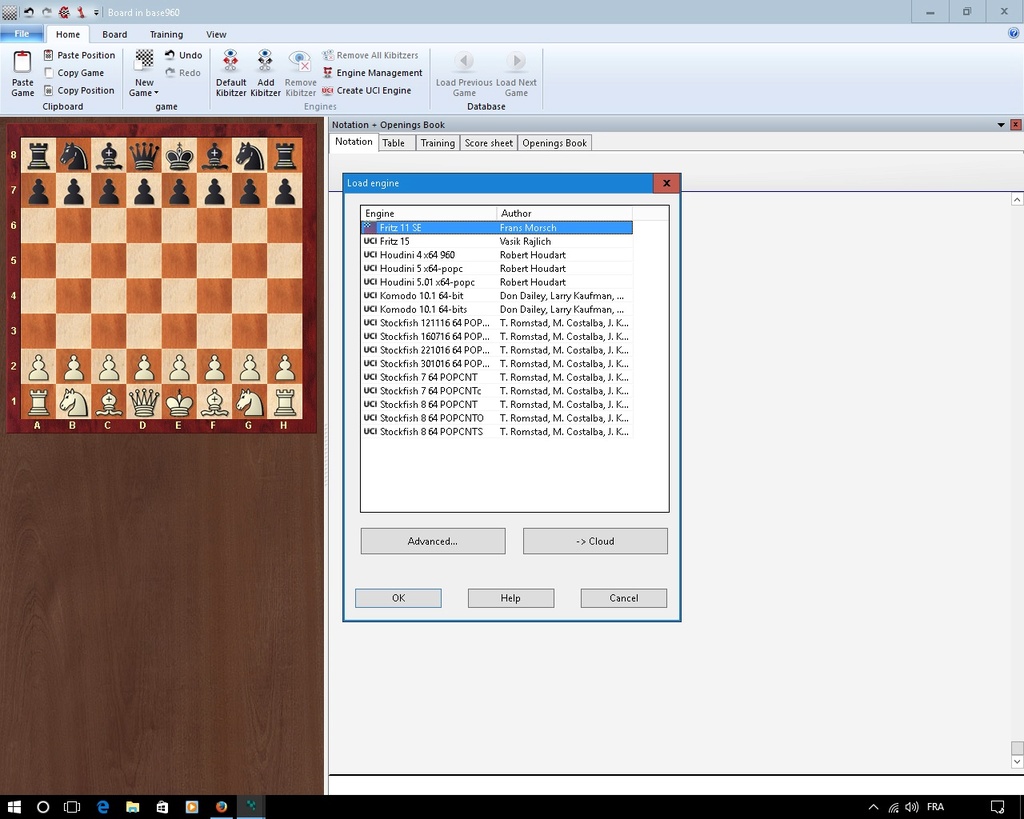
Task: Confirm the Load engine dialog with OK
Action: coord(398,598)
